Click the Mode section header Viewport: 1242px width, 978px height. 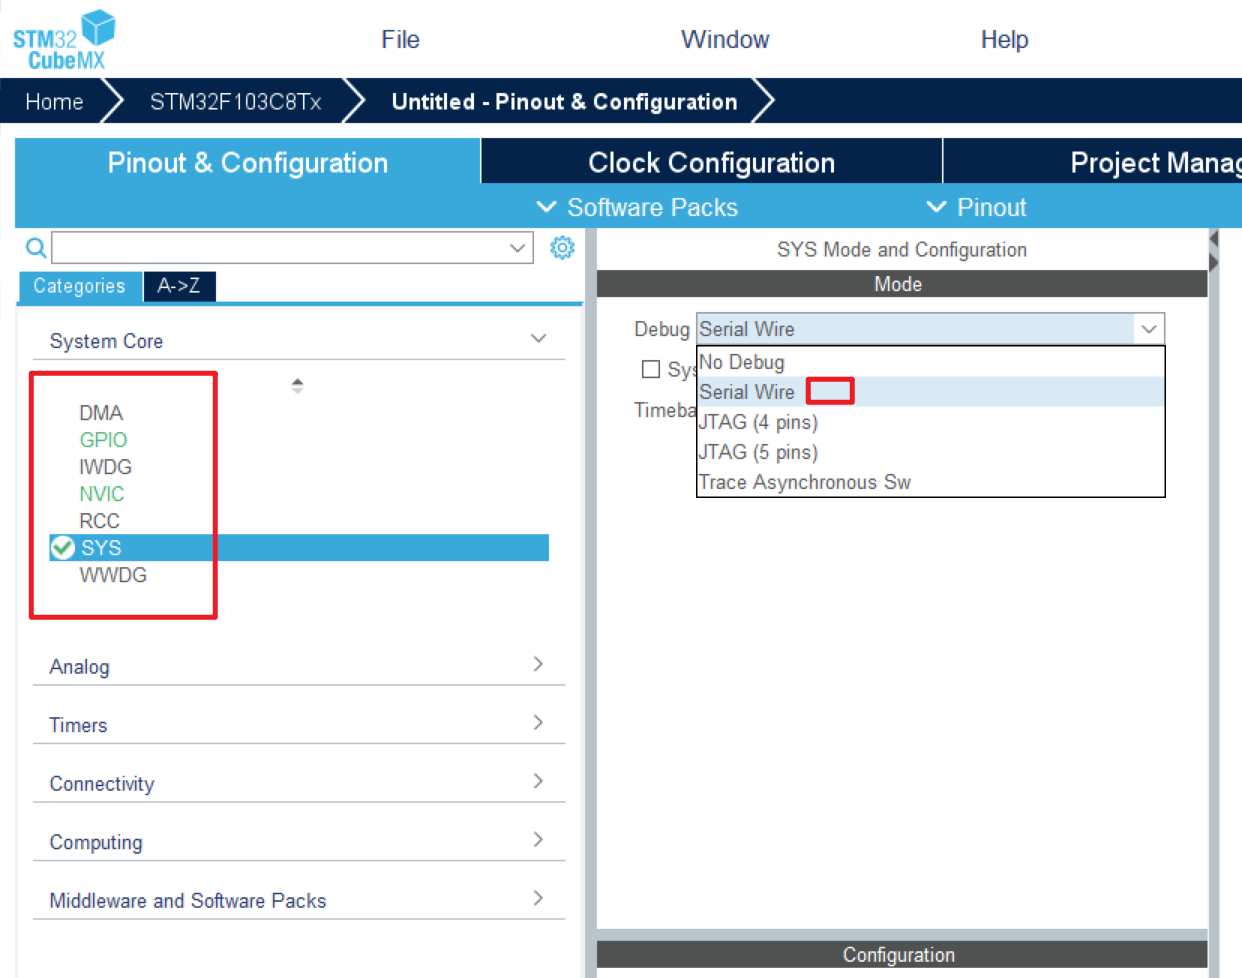[902, 284]
